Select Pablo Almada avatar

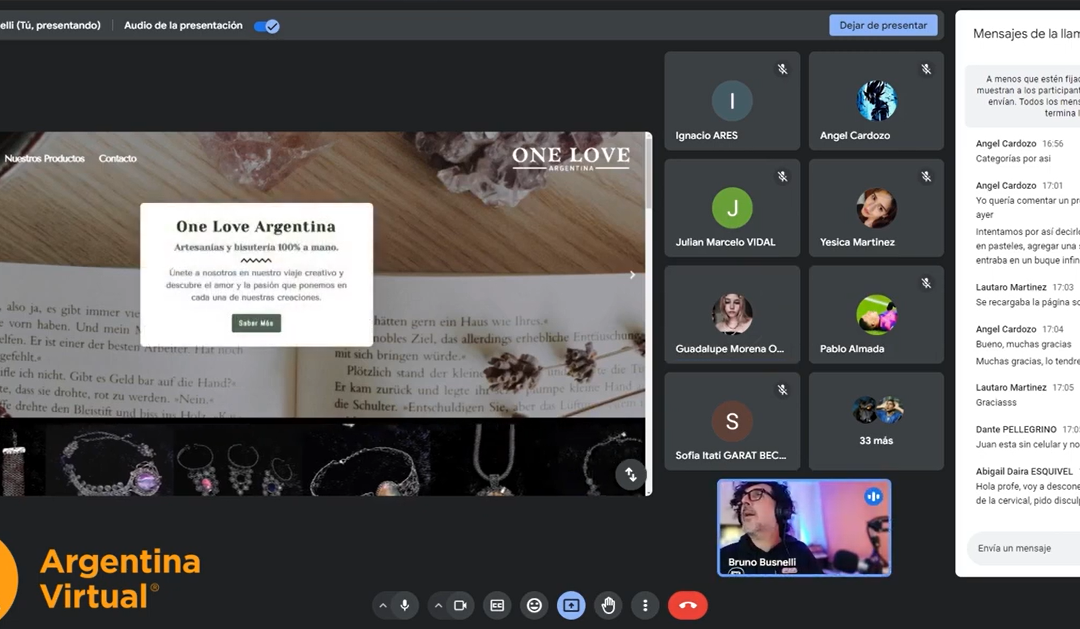(x=876, y=314)
